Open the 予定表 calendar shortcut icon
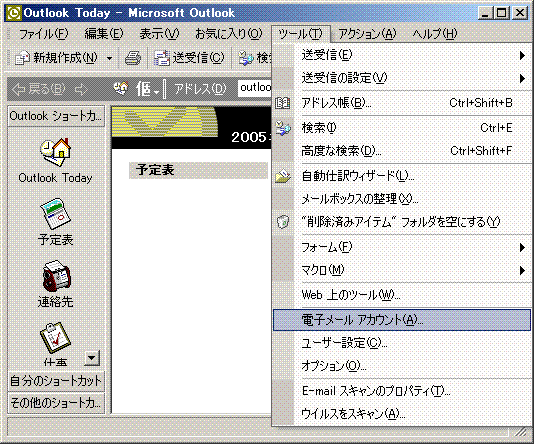Viewport: 534px width, 444px height. [x=56, y=213]
